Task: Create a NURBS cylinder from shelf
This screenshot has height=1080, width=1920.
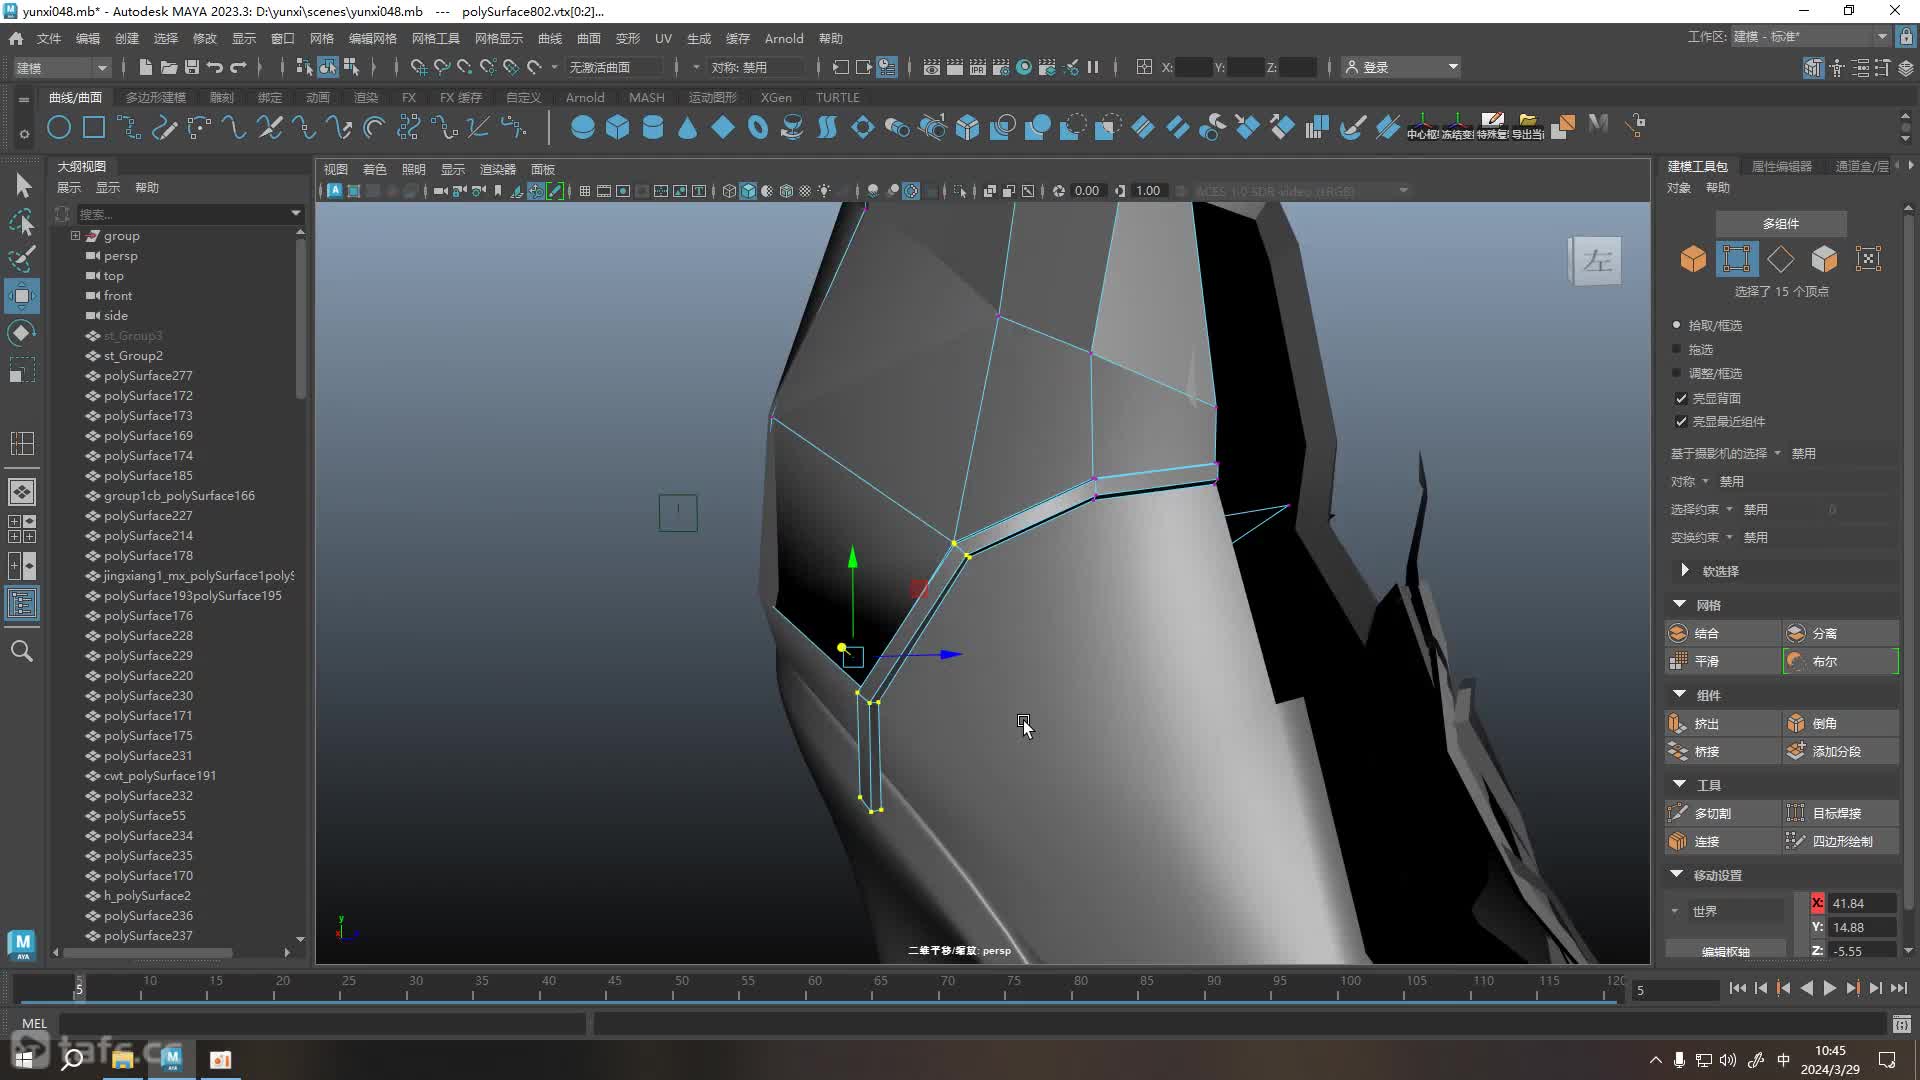Action: click(652, 127)
